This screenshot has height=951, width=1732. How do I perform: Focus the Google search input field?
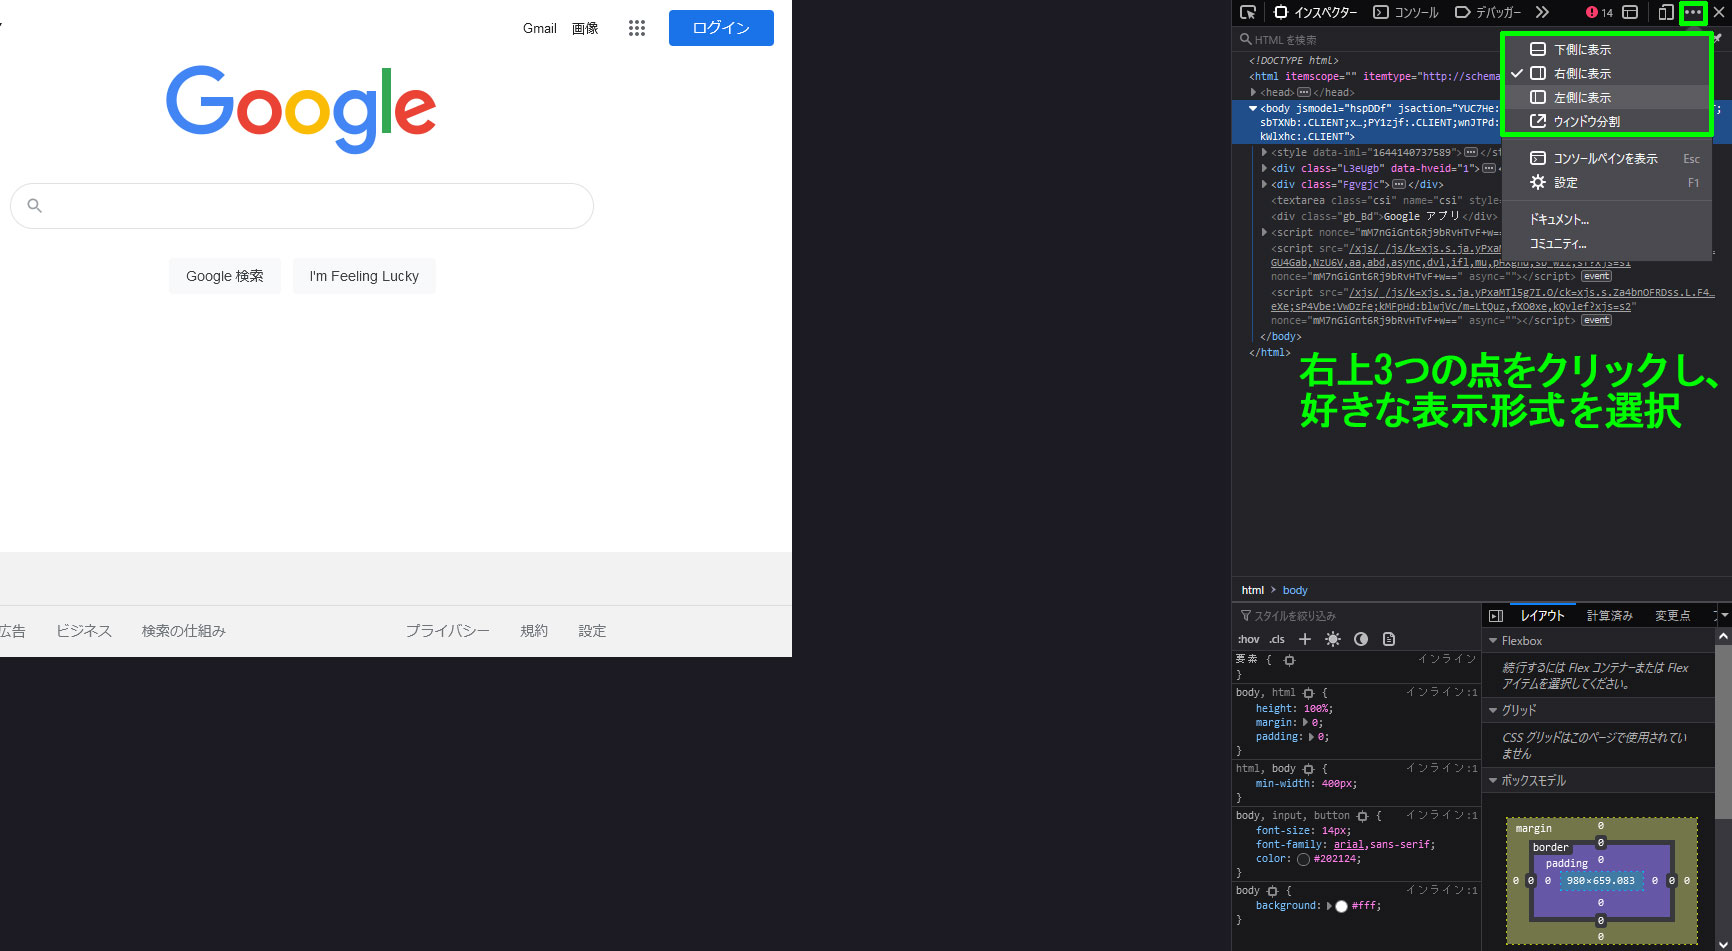302,206
